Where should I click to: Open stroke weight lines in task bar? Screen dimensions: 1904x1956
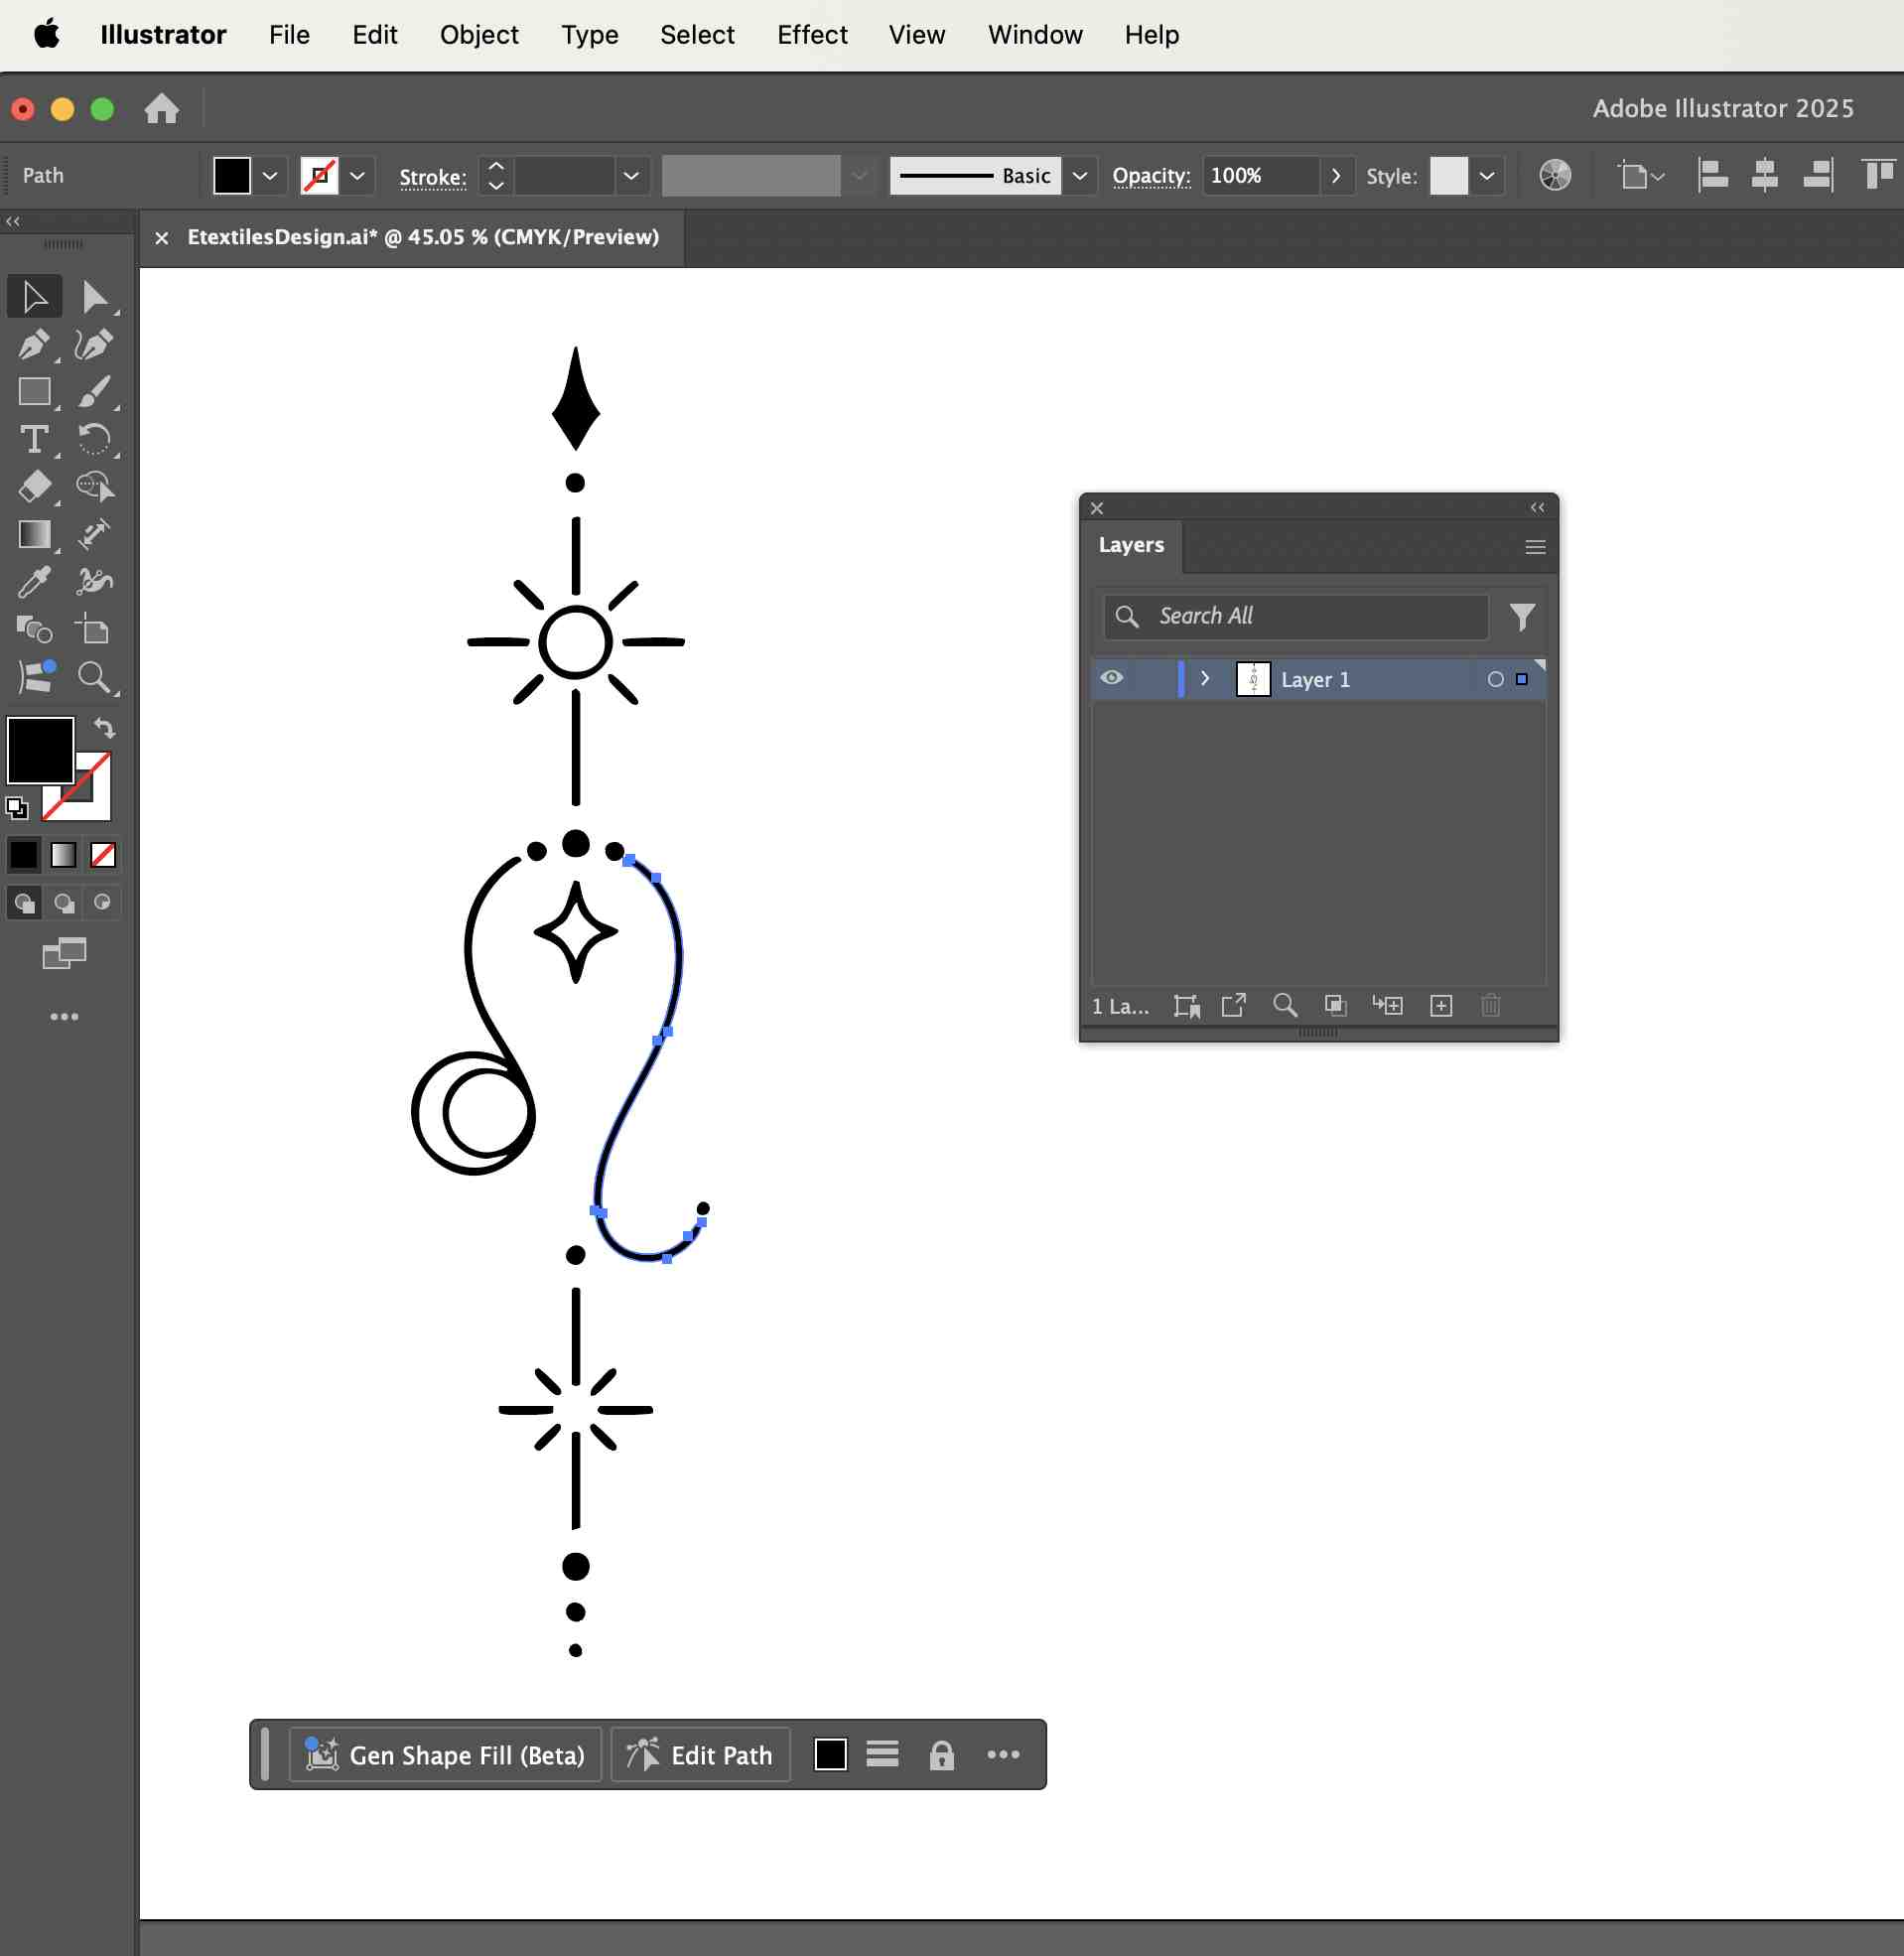click(882, 1754)
